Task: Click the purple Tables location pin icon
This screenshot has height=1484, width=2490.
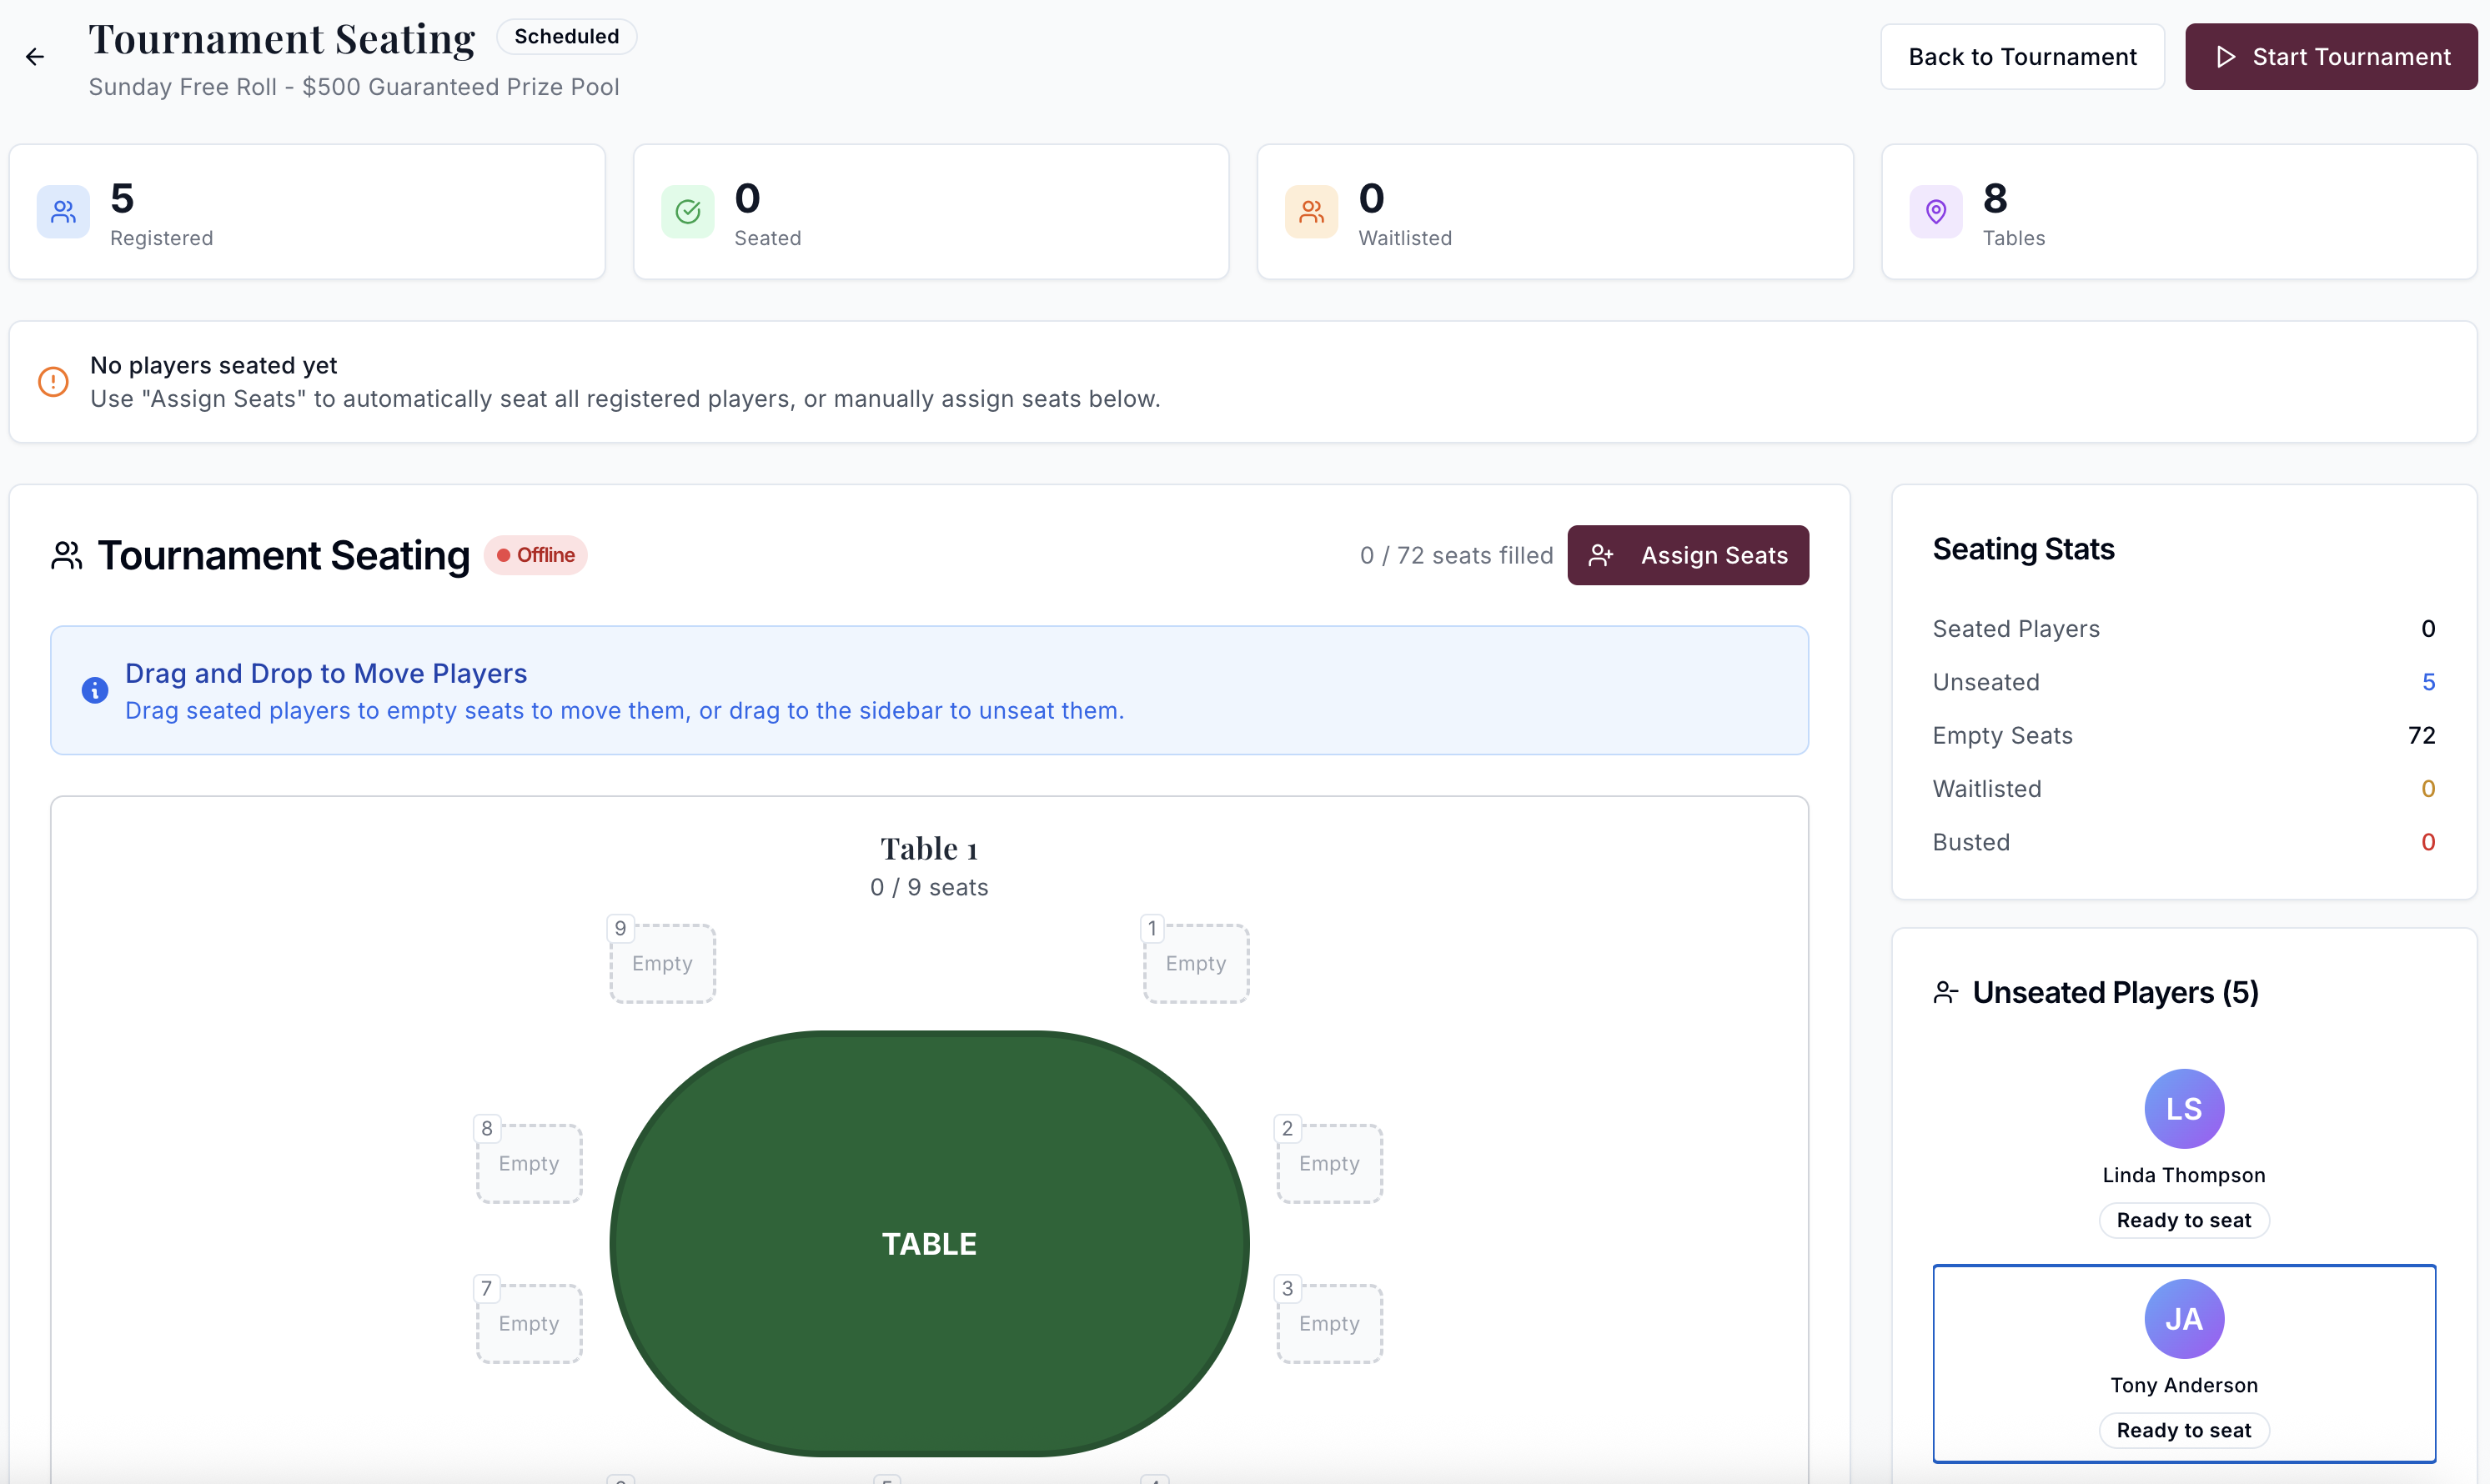Action: tap(1936, 212)
